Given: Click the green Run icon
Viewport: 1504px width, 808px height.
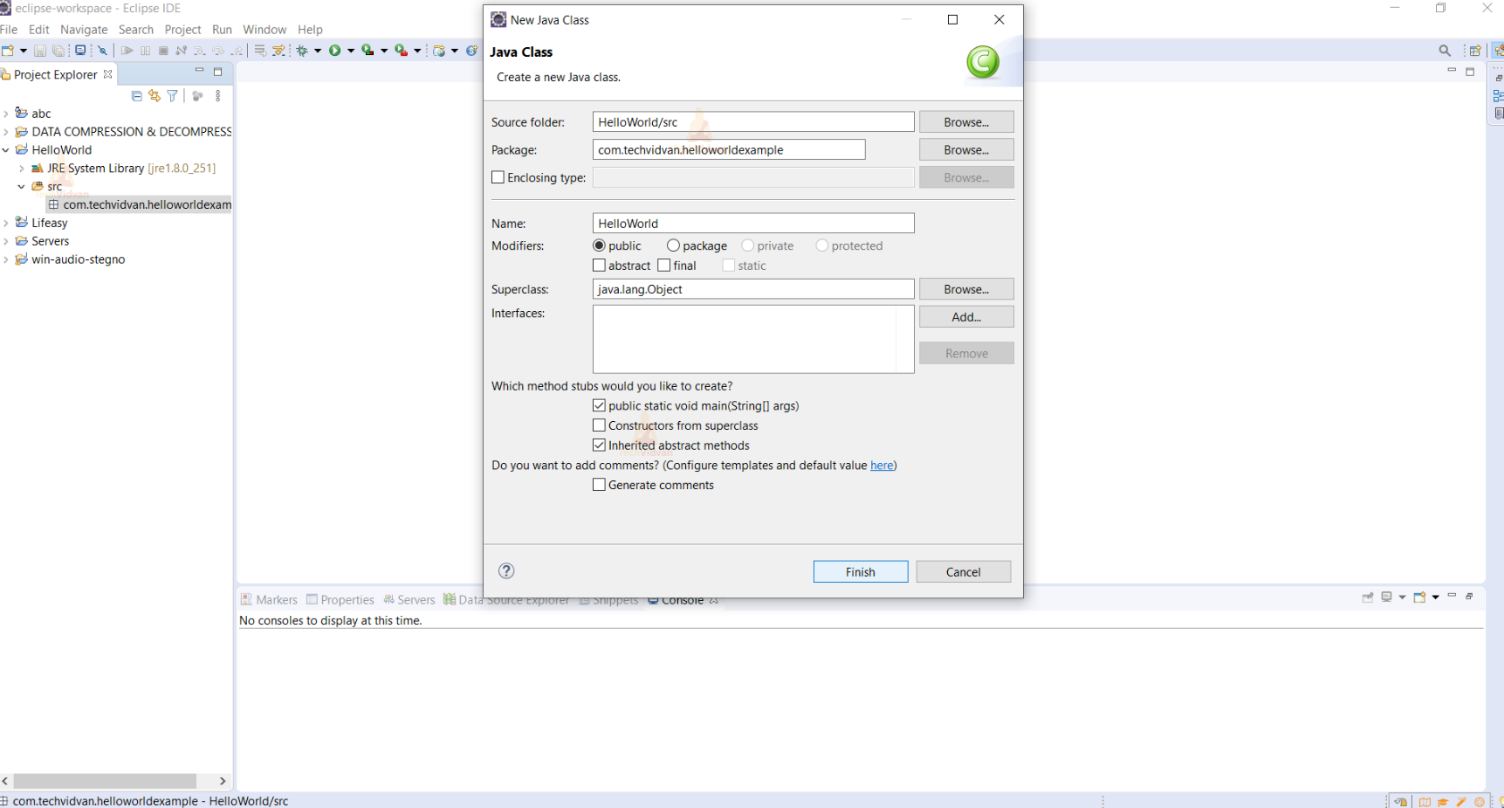Looking at the screenshot, I should click(x=335, y=51).
